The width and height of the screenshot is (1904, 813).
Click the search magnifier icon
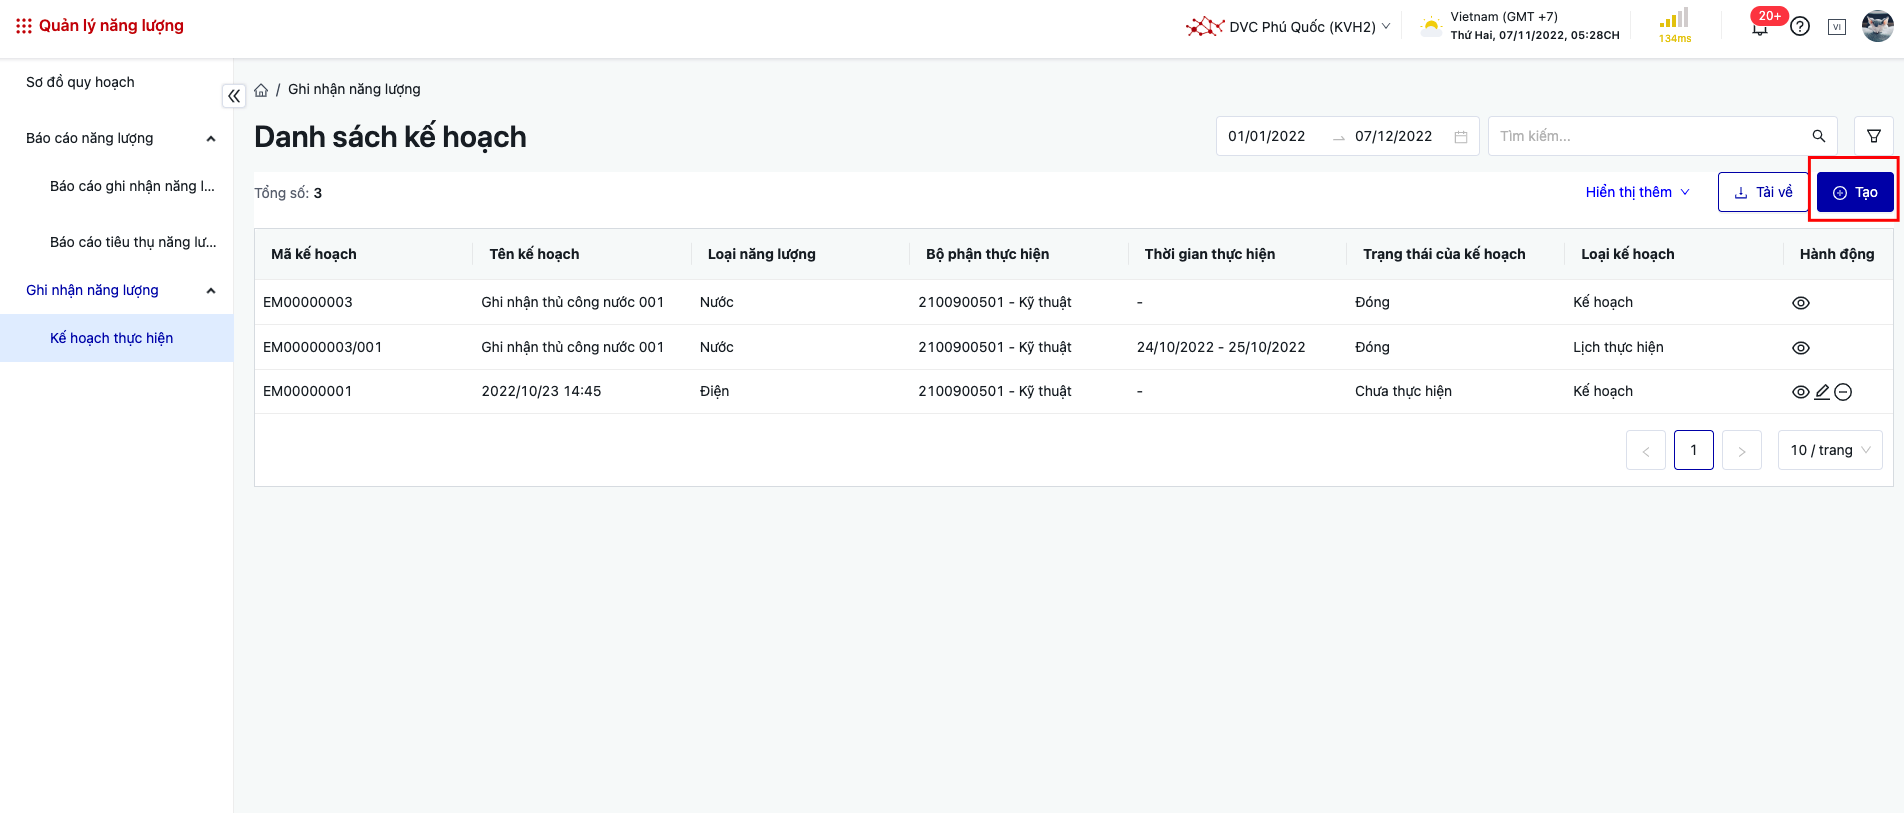click(1818, 136)
